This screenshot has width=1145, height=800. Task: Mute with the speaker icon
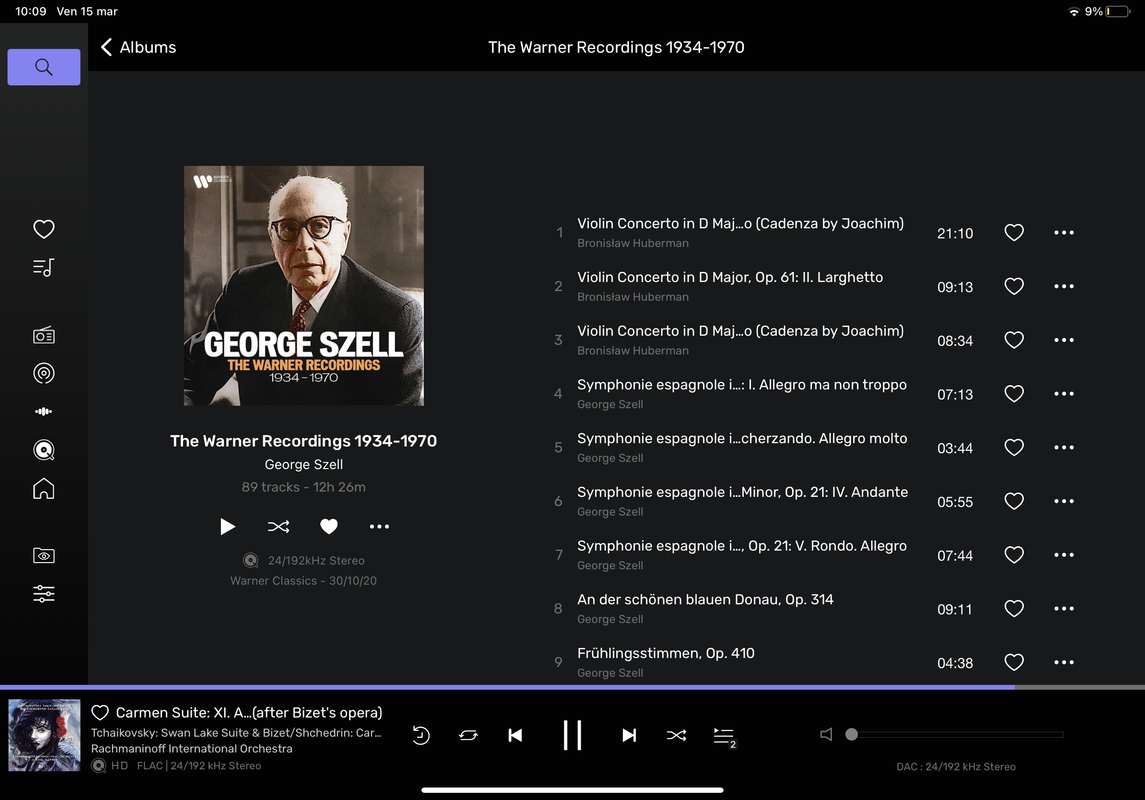[826, 734]
